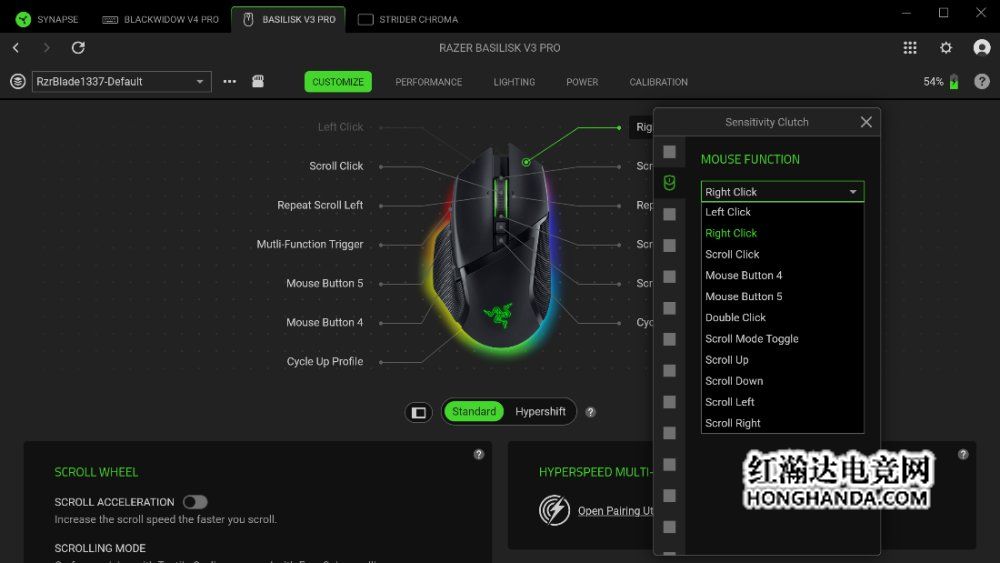Open the Lighting tab
The width and height of the screenshot is (1000, 563).
point(514,82)
